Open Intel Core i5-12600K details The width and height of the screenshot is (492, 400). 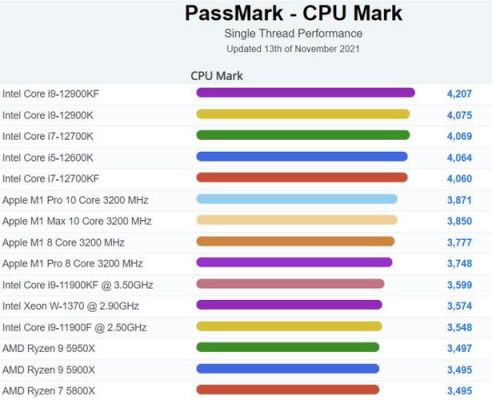pyautogui.click(x=48, y=157)
